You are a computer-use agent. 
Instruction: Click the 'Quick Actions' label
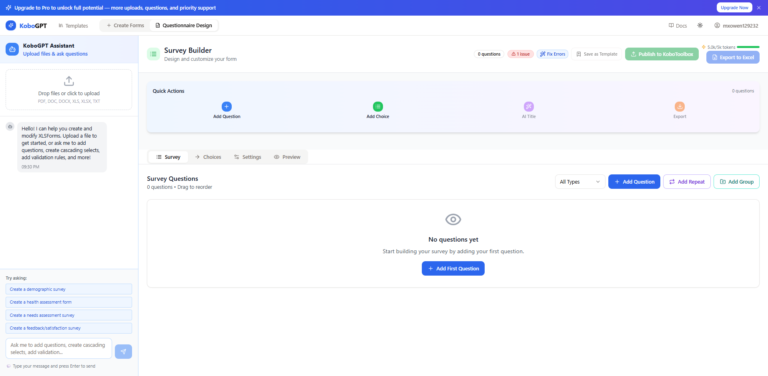click(x=168, y=91)
